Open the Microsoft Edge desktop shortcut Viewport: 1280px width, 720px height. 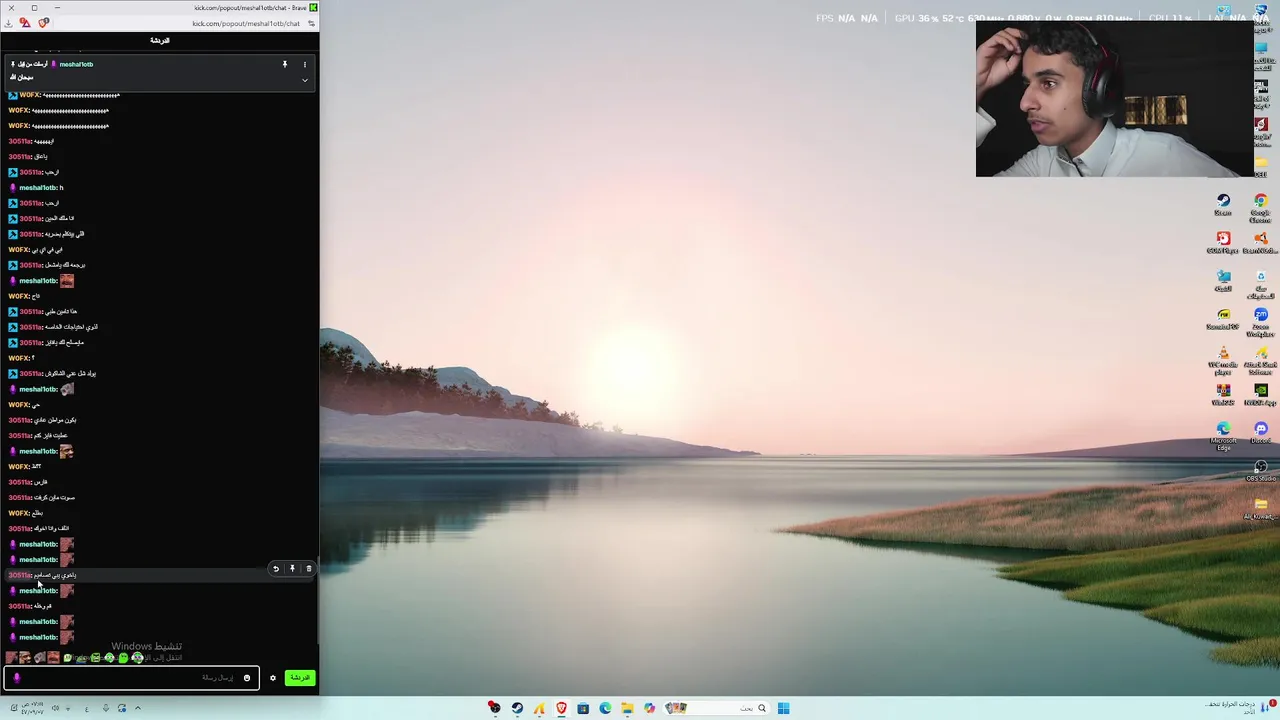(x=1223, y=436)
